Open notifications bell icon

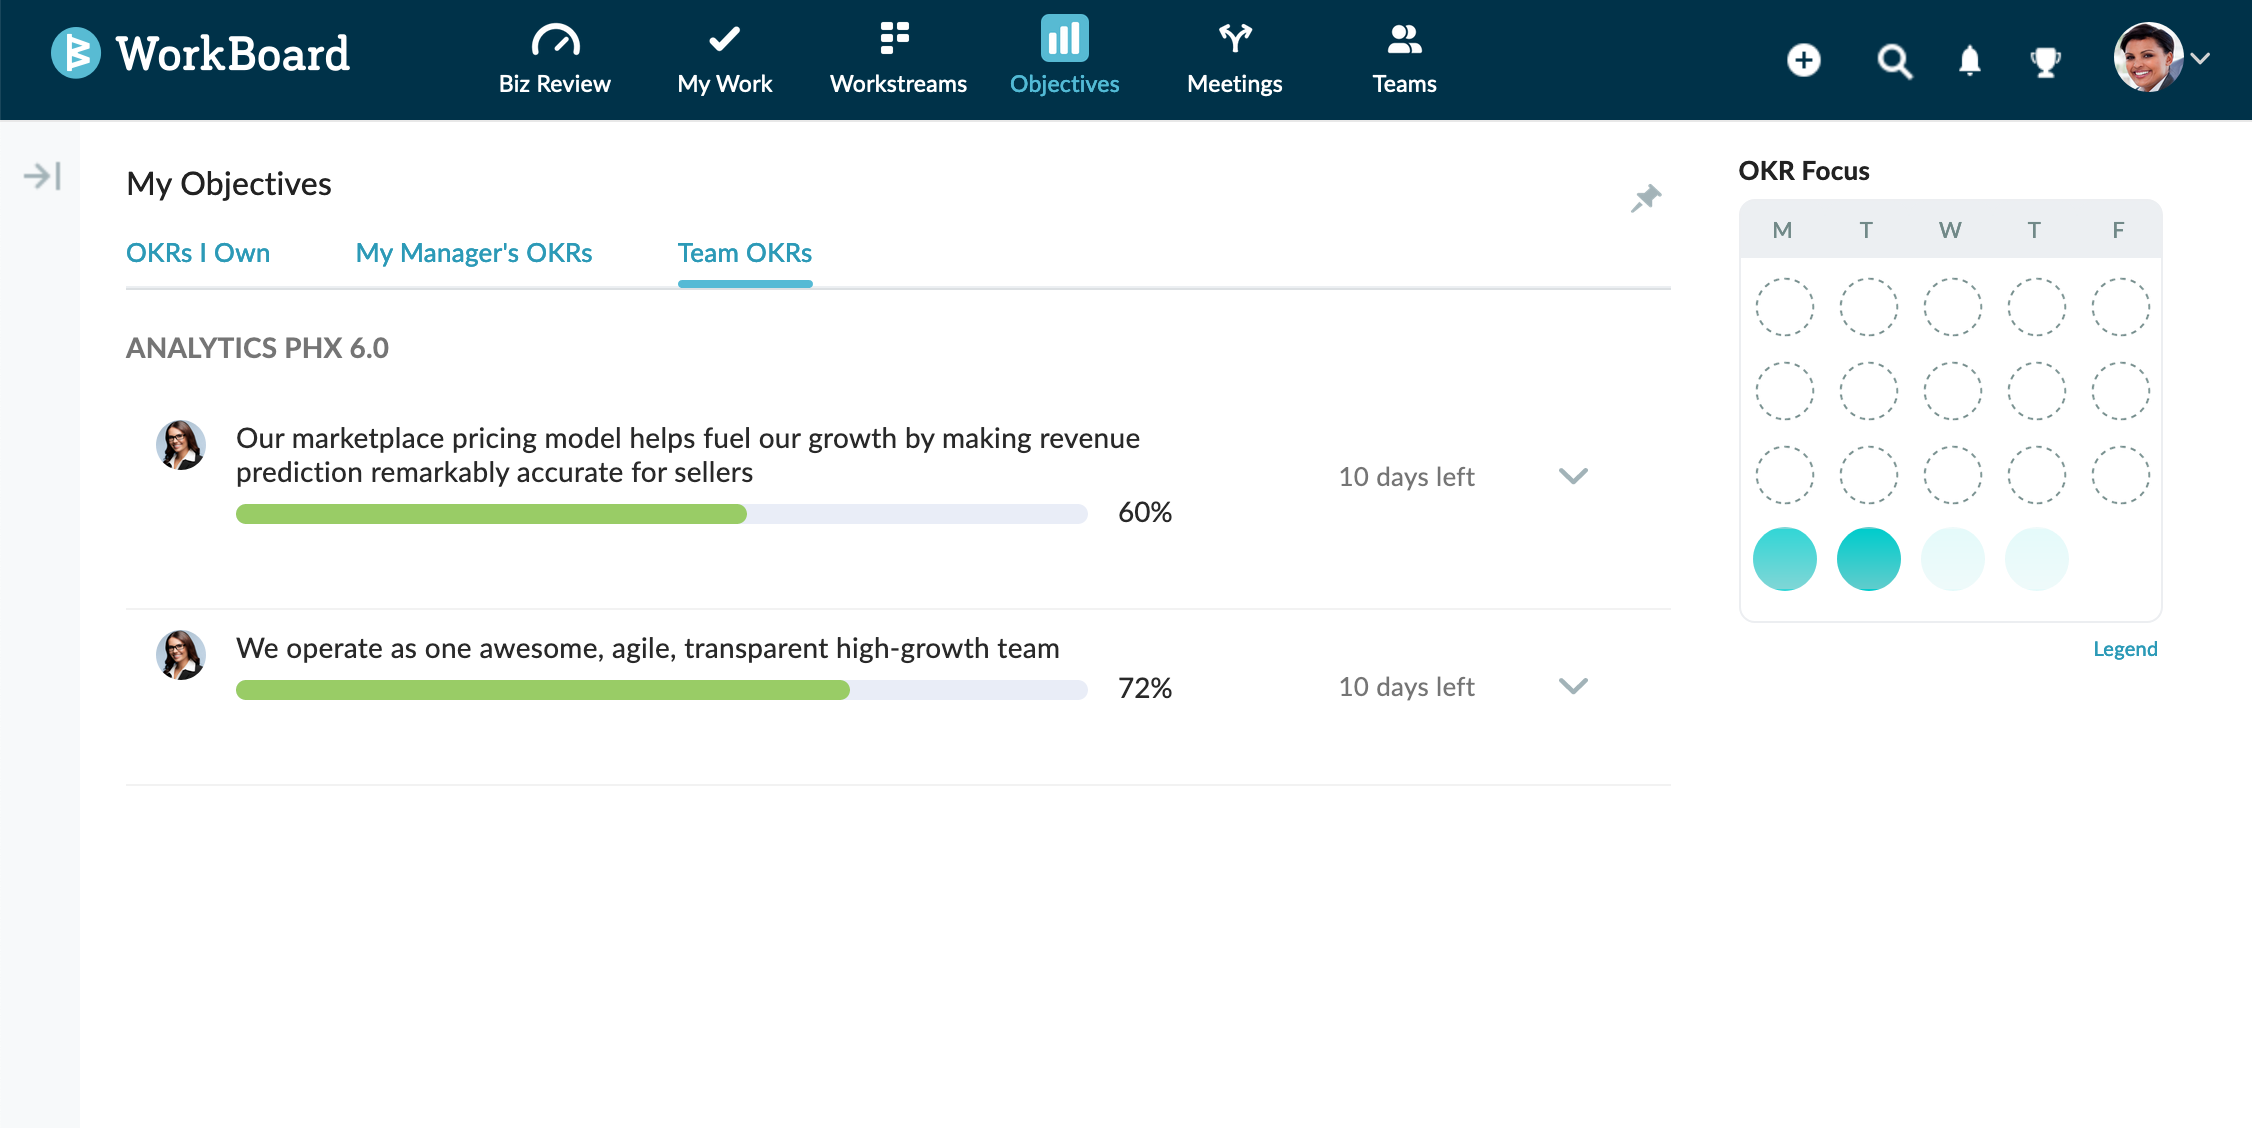pyautogui.click(x=1970, y=61)
